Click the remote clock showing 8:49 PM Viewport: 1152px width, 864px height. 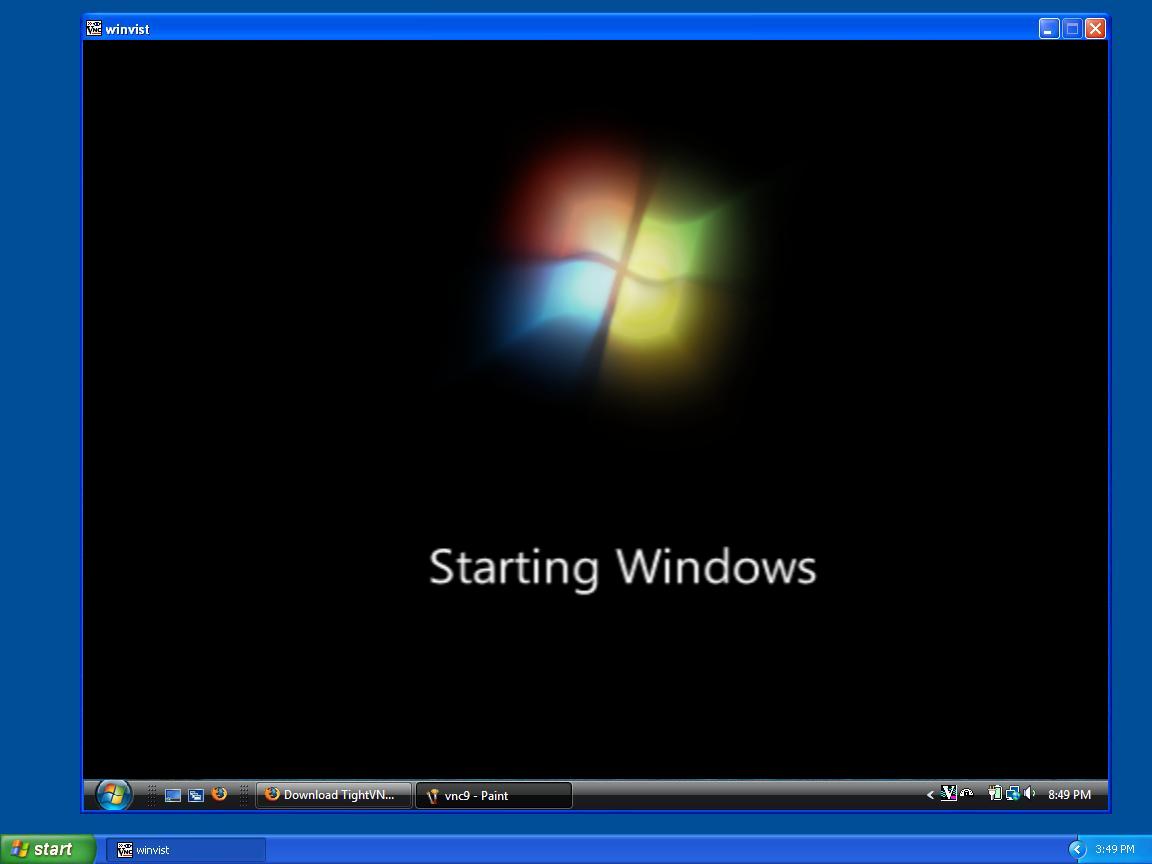(x=1069, y=795)
